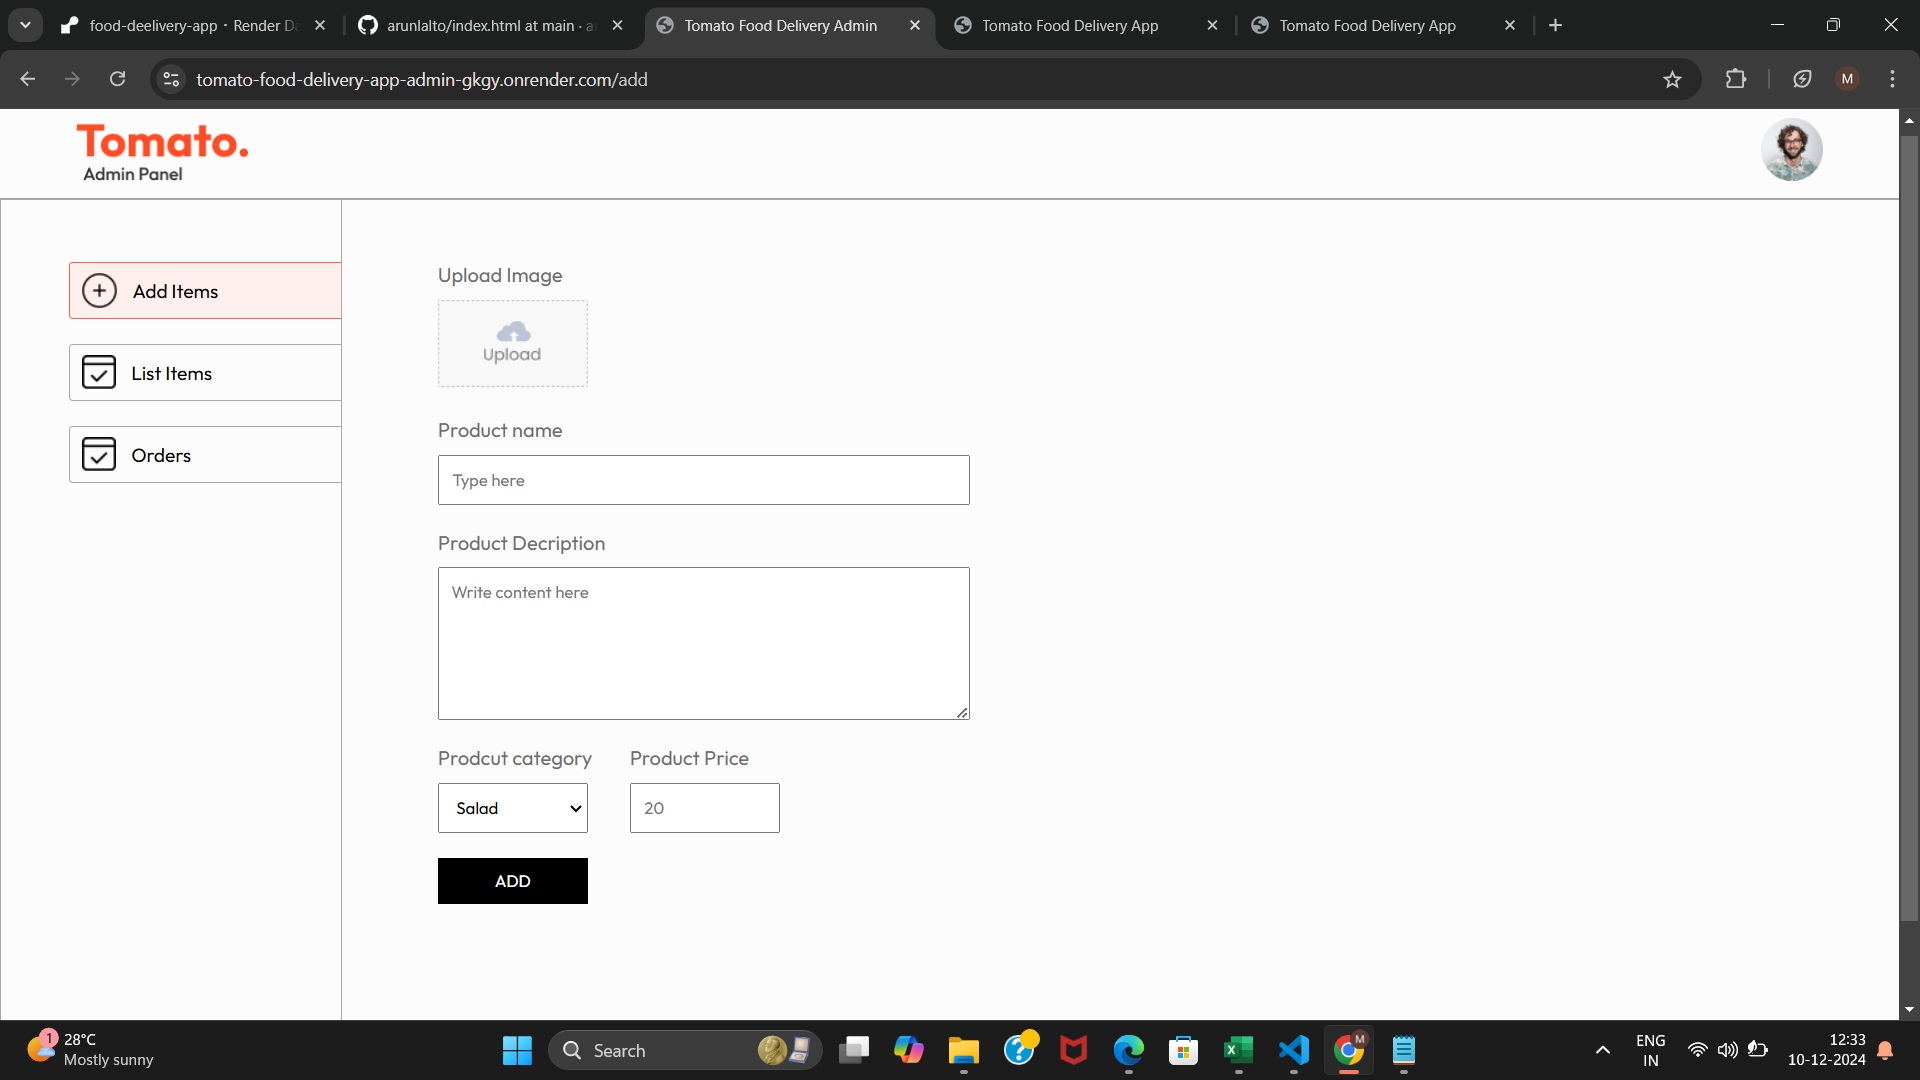Click the checklist icon beside List Items

[x=99, y=373]
